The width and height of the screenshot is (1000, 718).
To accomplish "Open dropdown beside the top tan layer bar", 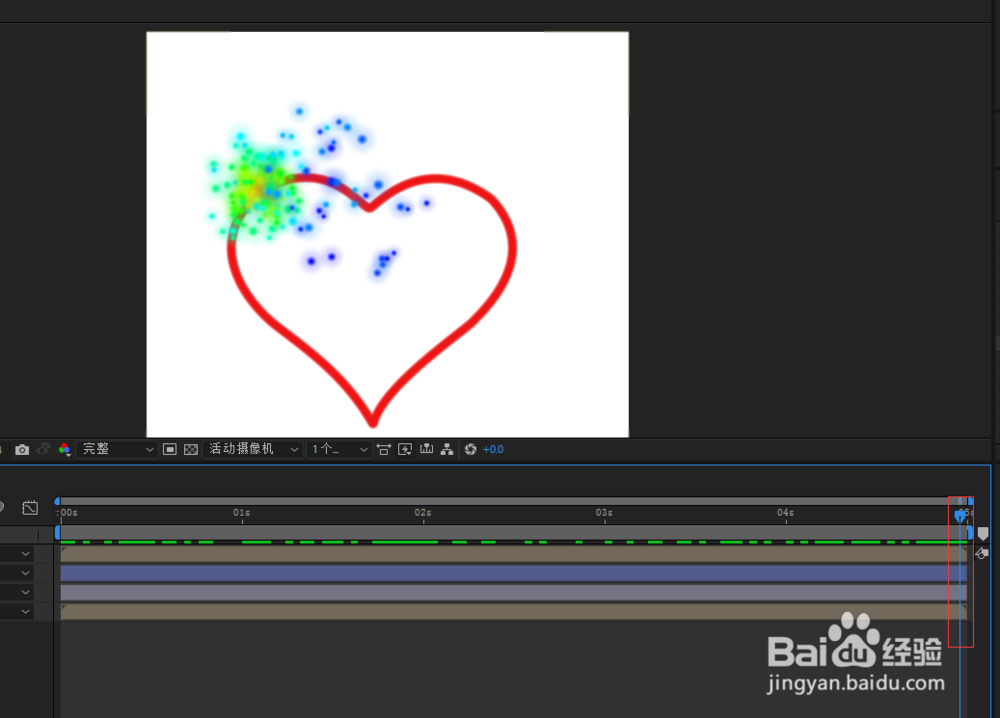I will (26, 554).
